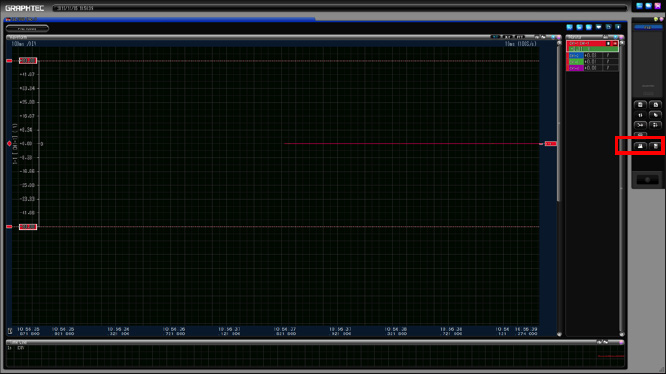This screenshot has height=375, width=666.
Task: Click the pink round icon in the Monitor header
Action: [x=621, y=37]
